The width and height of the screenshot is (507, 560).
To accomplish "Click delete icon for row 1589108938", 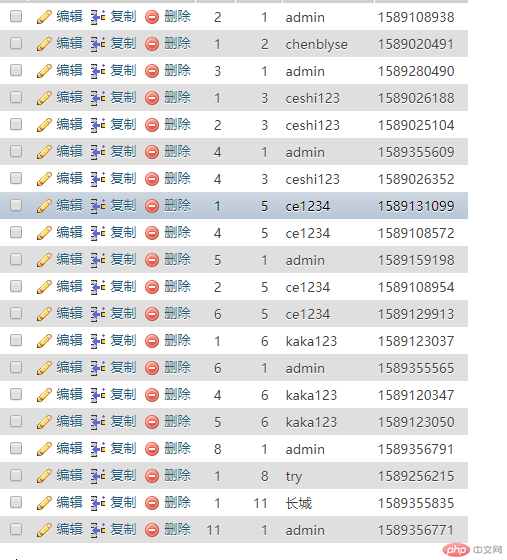I will pyautogui.click(x=152, y=17).
